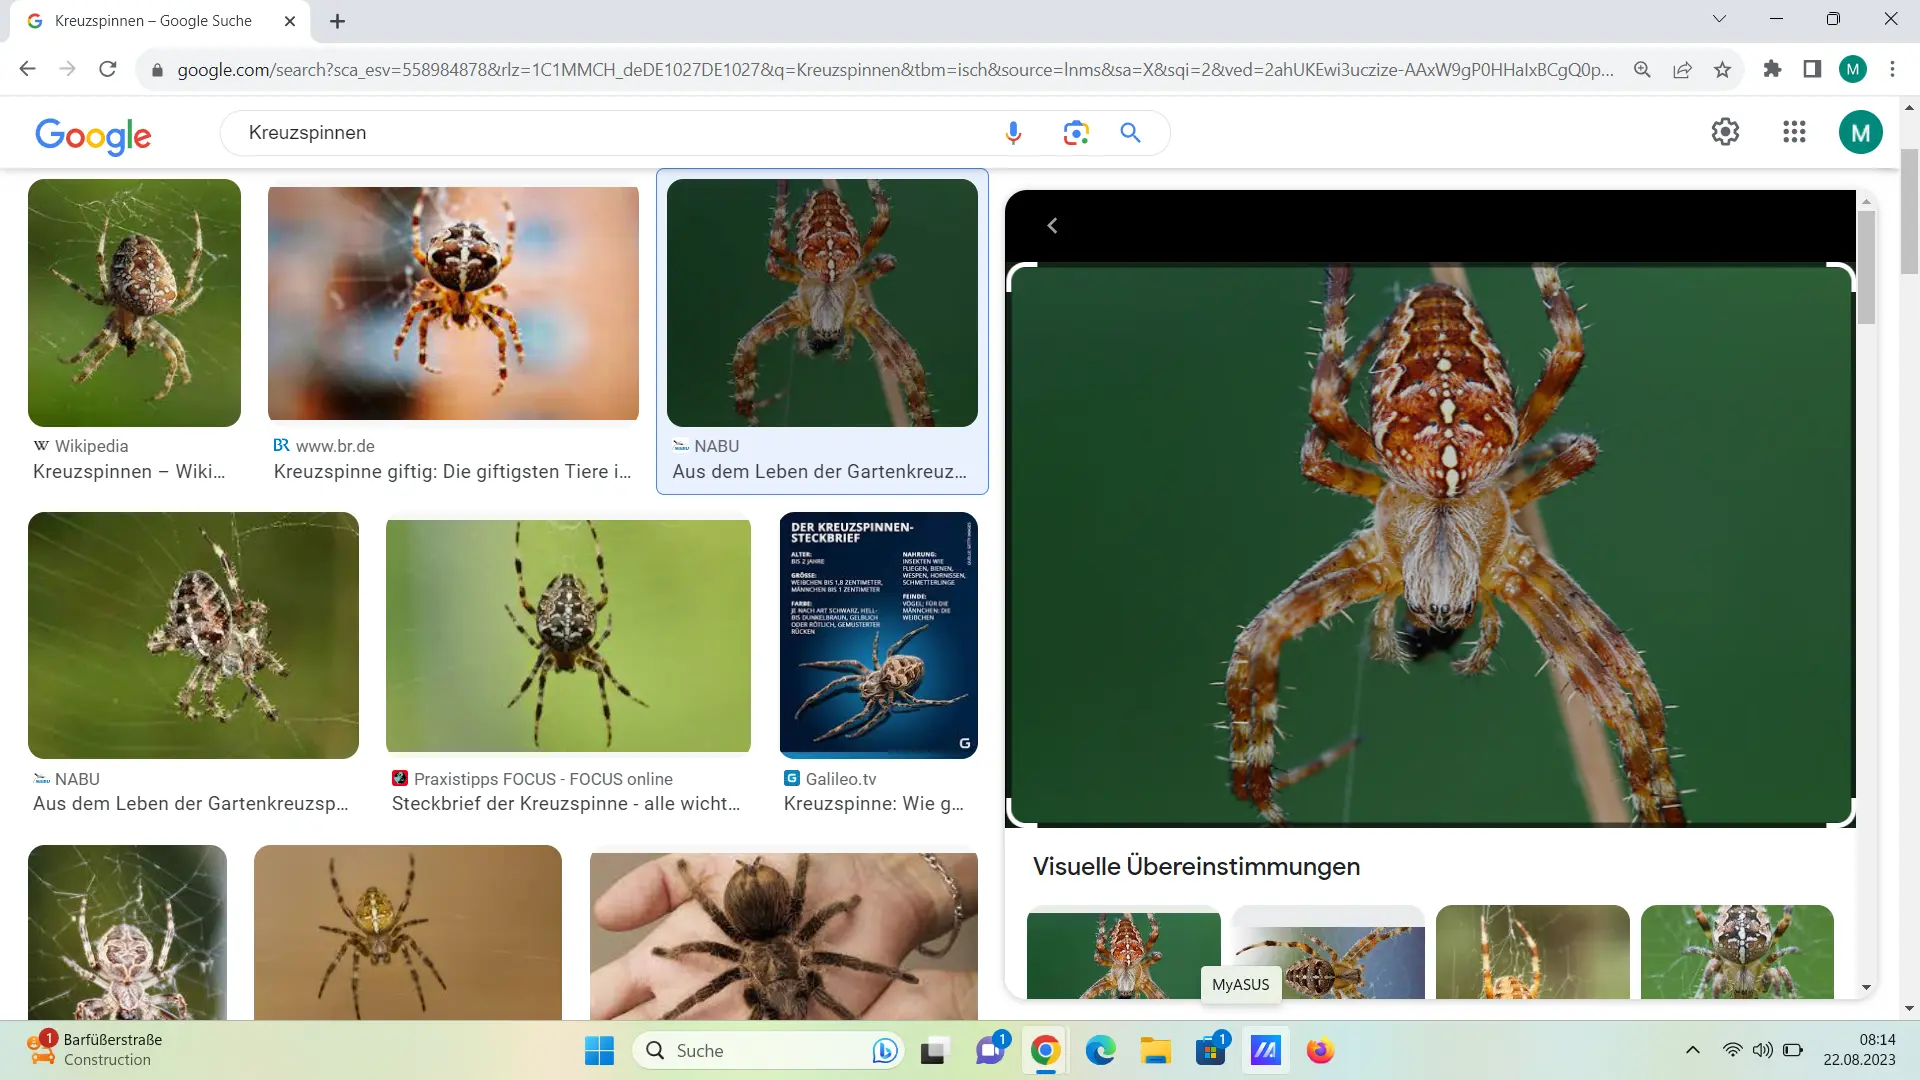The height and width of the screenshot is (1080, 1920).
Task: Reload the current page
Action: coord(108,69)
